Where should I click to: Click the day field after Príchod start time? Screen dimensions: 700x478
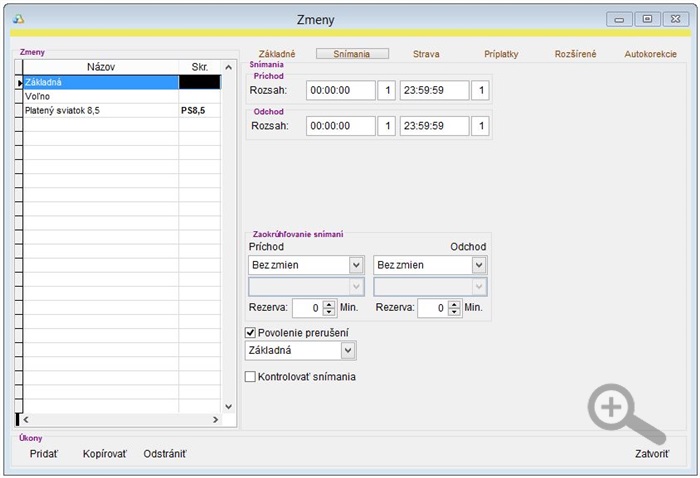pyautogui.click(x=387, y=90)
